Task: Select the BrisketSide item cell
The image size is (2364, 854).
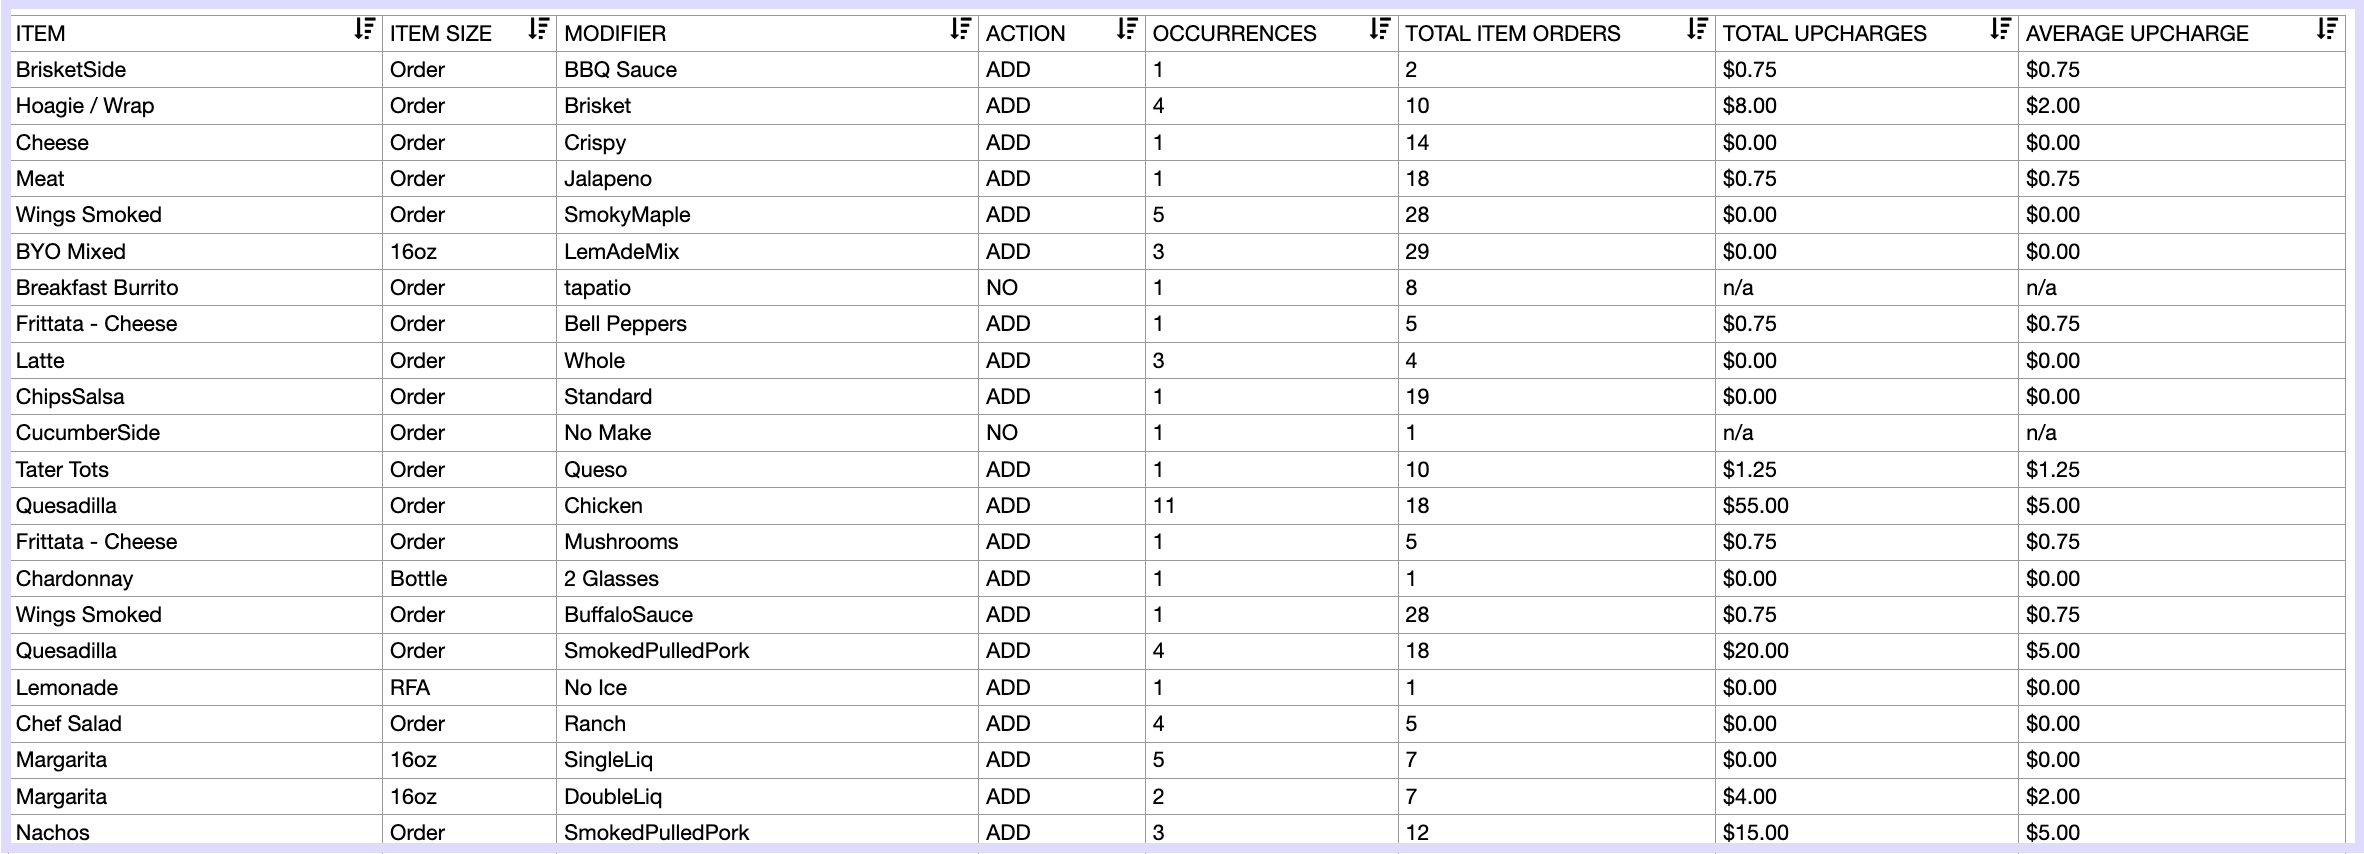Action: click(71, 70)
